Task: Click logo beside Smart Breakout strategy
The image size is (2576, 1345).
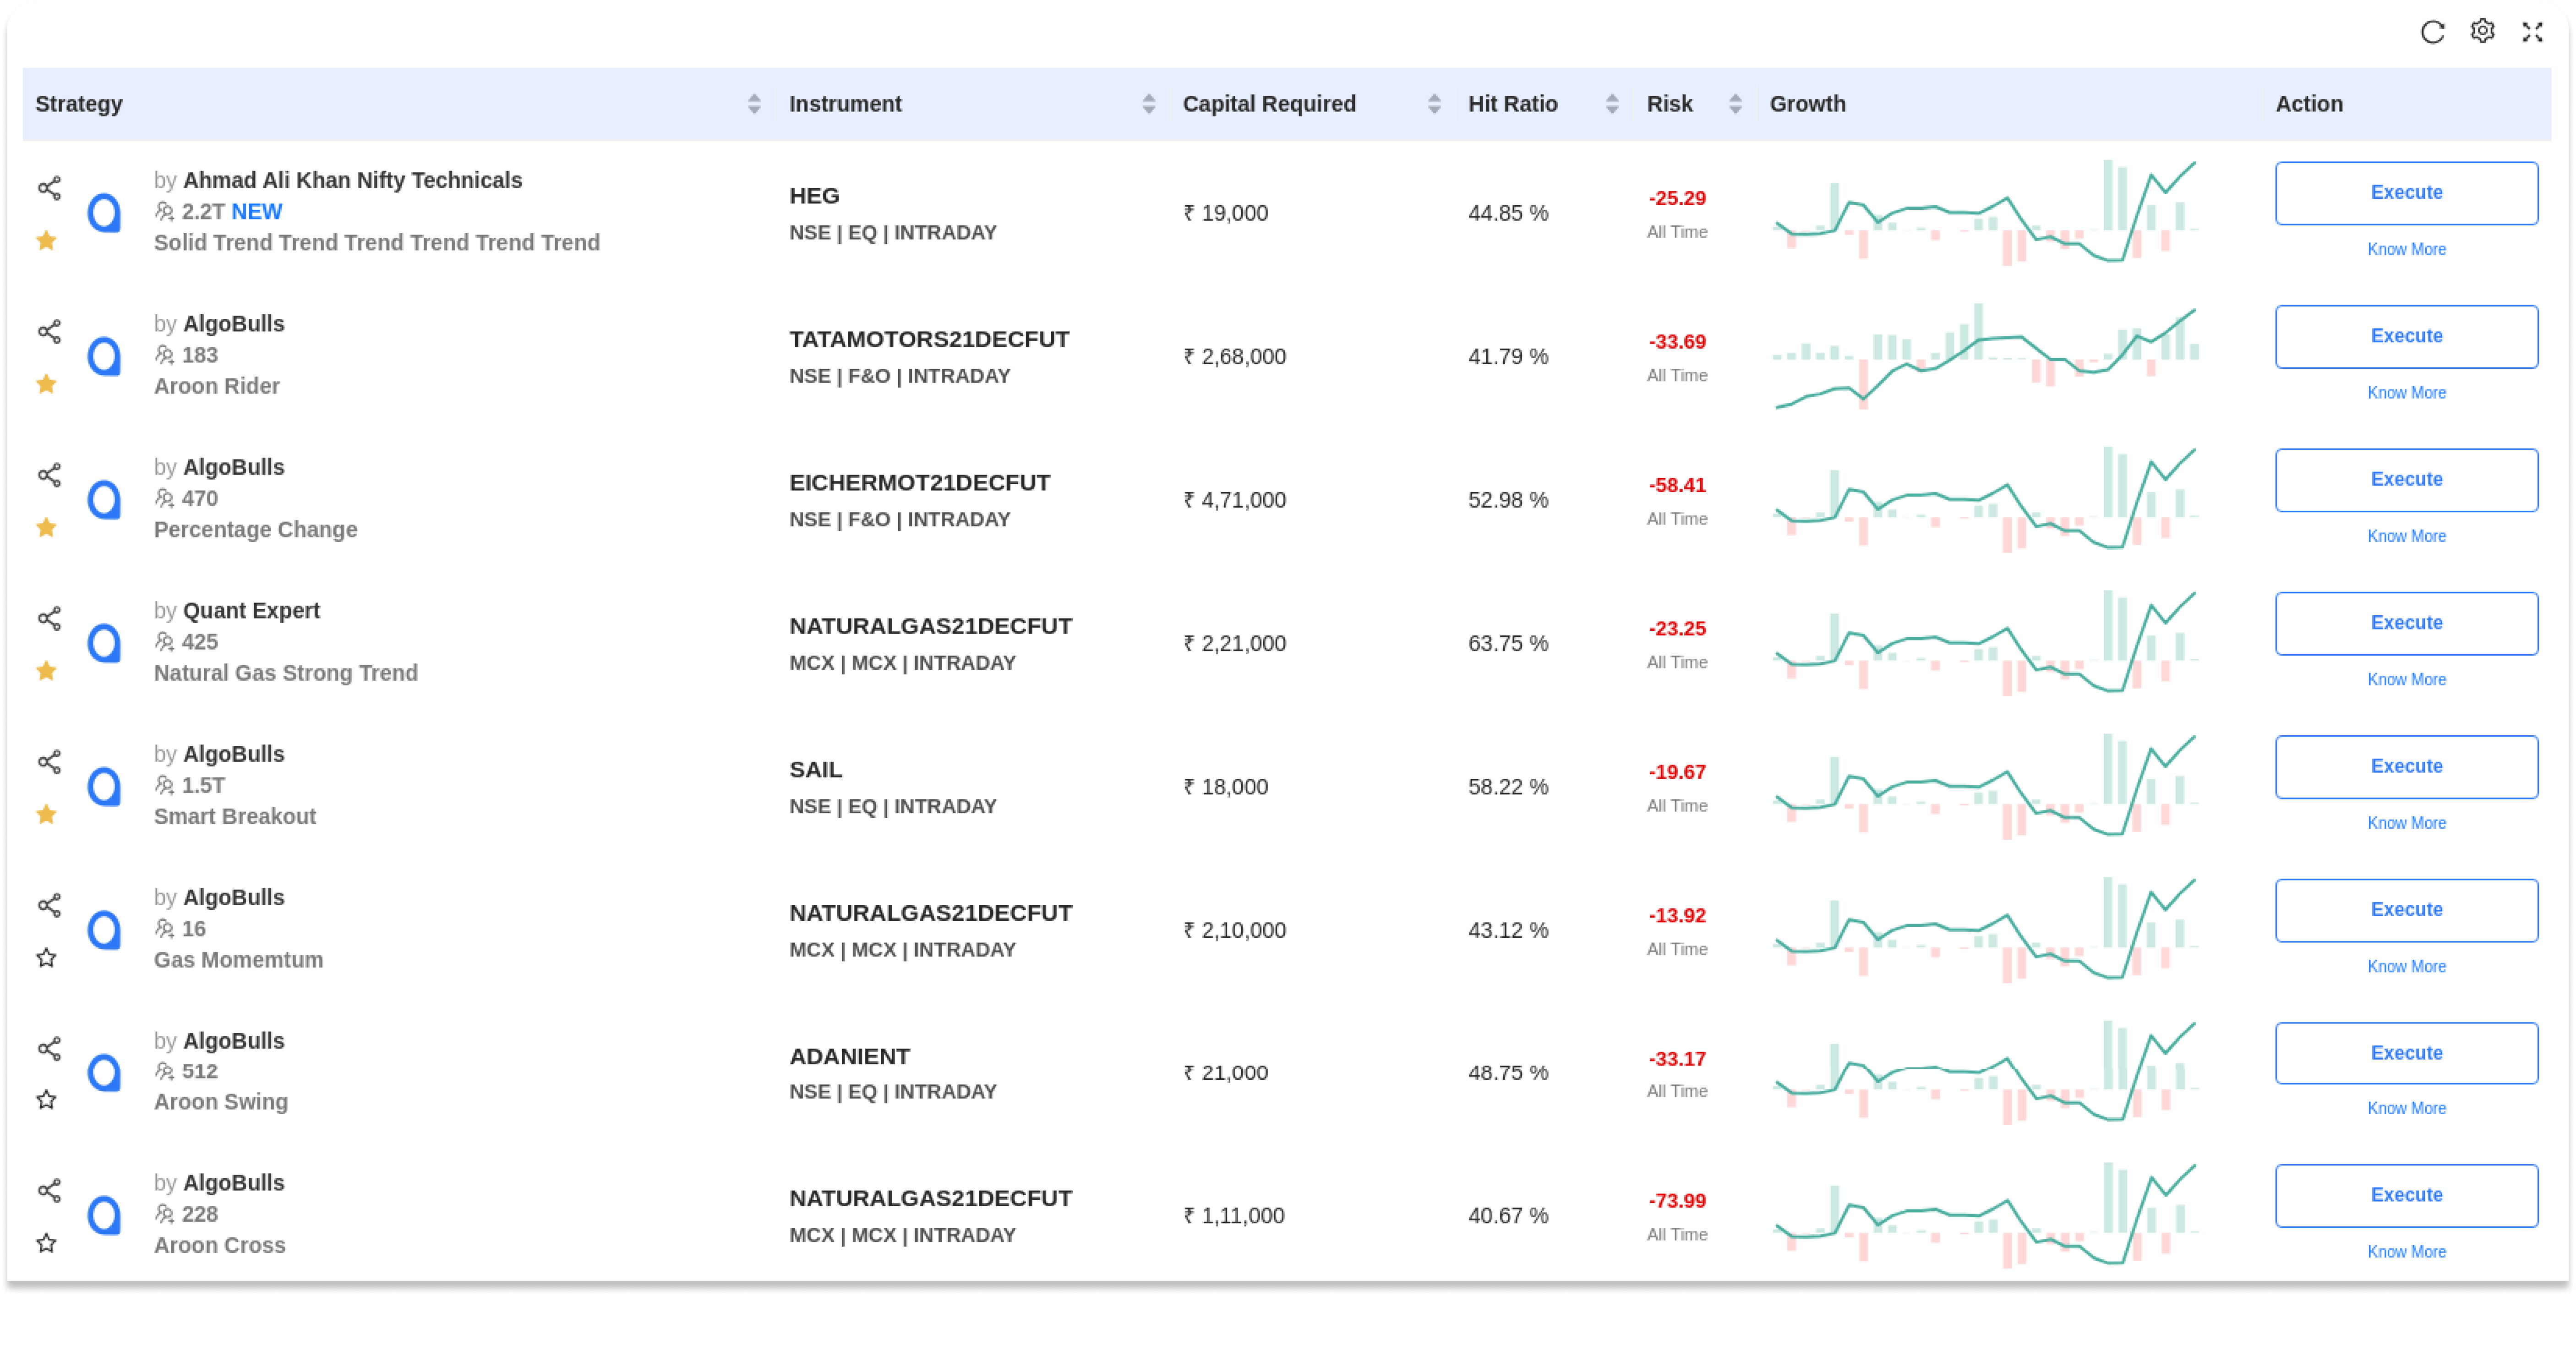Action: pos(104,786)
